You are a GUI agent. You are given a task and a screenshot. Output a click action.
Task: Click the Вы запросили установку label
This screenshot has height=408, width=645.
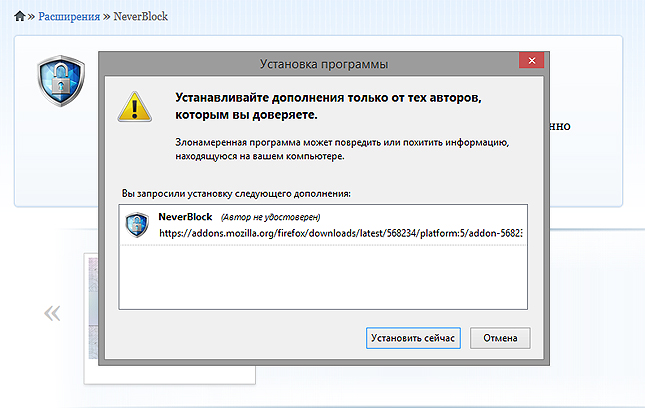(x=243, y=192)
